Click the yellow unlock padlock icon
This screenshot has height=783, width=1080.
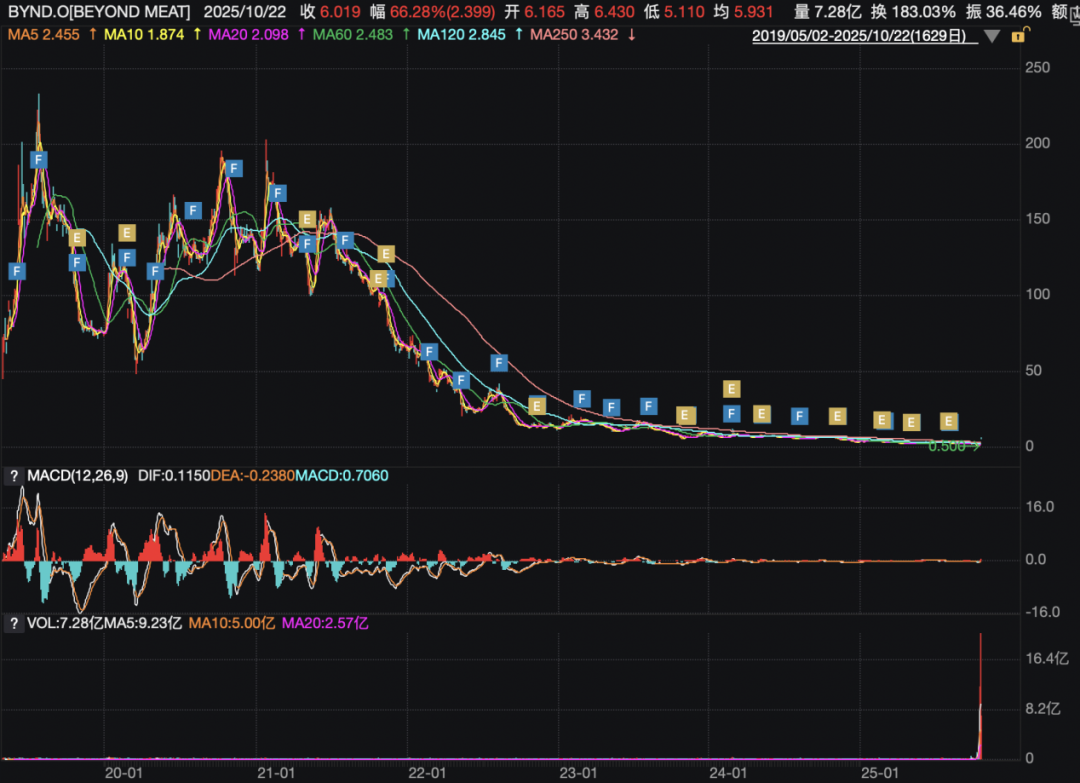(1018, 36)
